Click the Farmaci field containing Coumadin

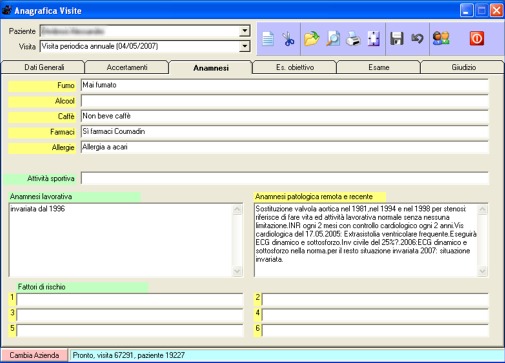click(285, 132)
